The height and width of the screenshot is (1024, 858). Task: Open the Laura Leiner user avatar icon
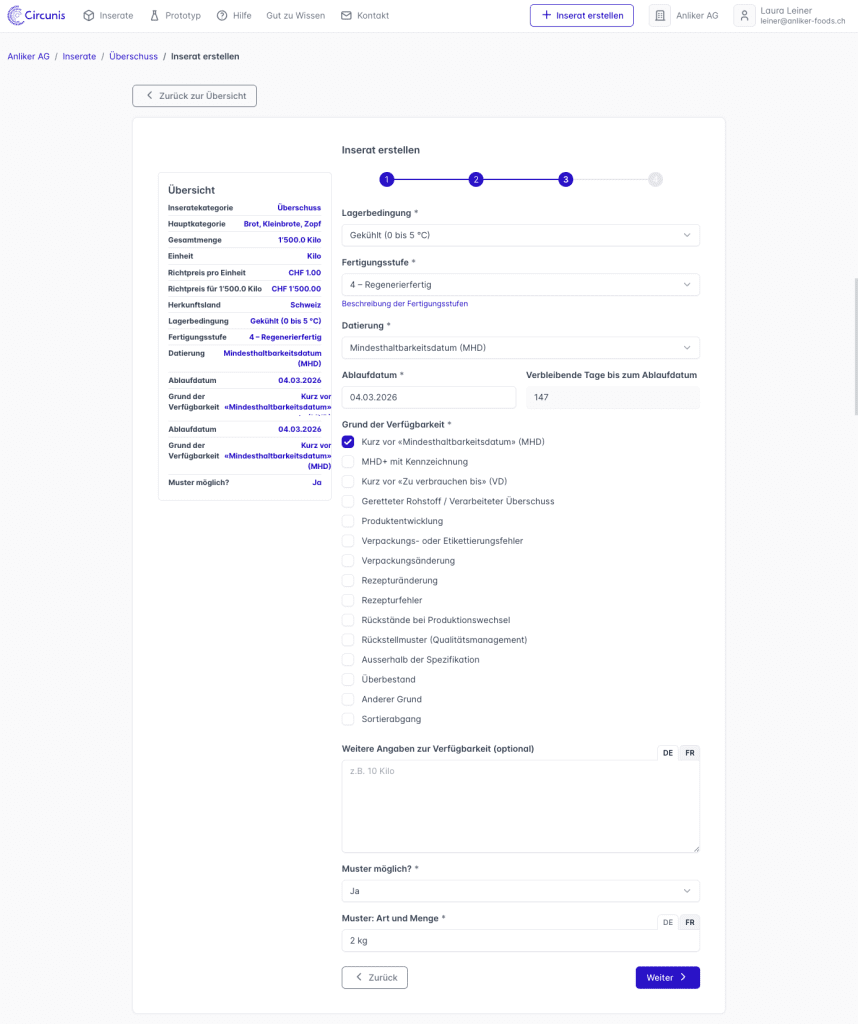(x=744, y=16)
